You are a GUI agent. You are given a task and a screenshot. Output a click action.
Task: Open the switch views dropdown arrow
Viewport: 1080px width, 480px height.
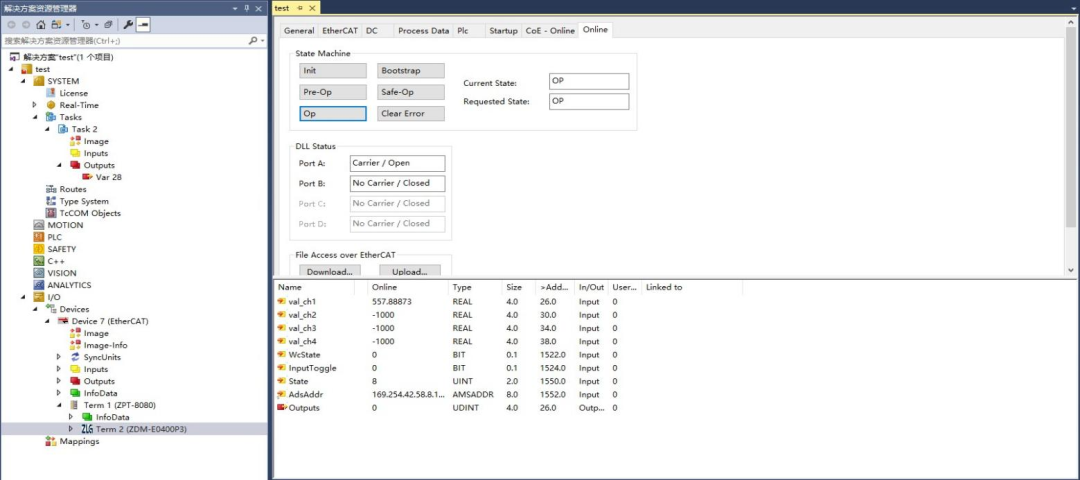tap(67, 25)
